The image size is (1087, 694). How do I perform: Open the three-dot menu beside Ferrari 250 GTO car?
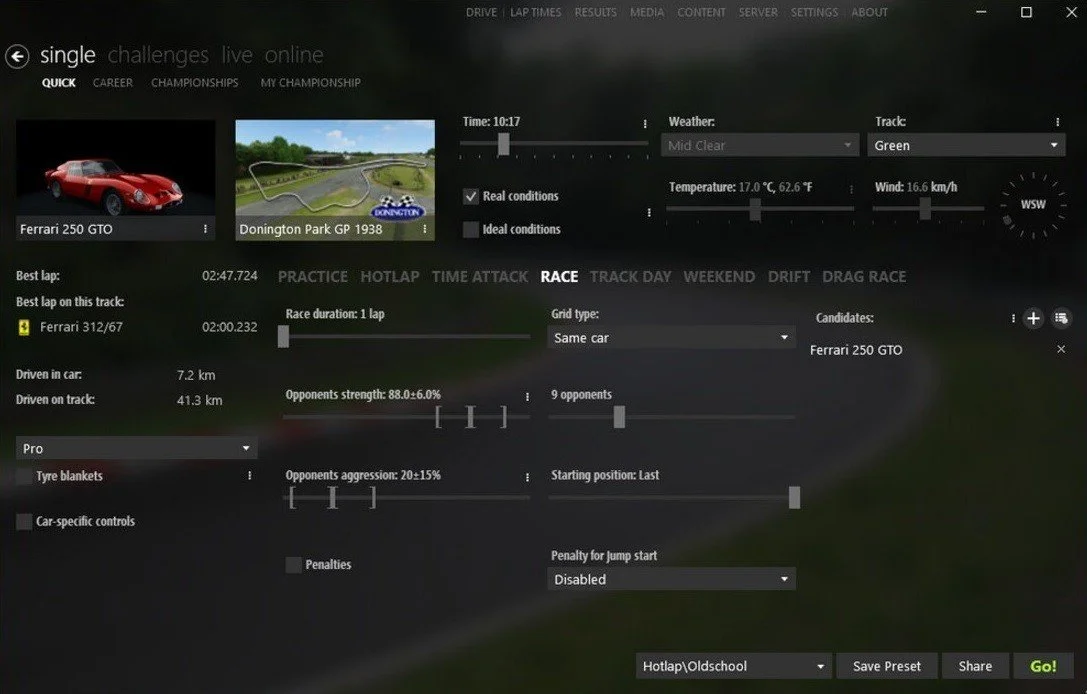205,229
